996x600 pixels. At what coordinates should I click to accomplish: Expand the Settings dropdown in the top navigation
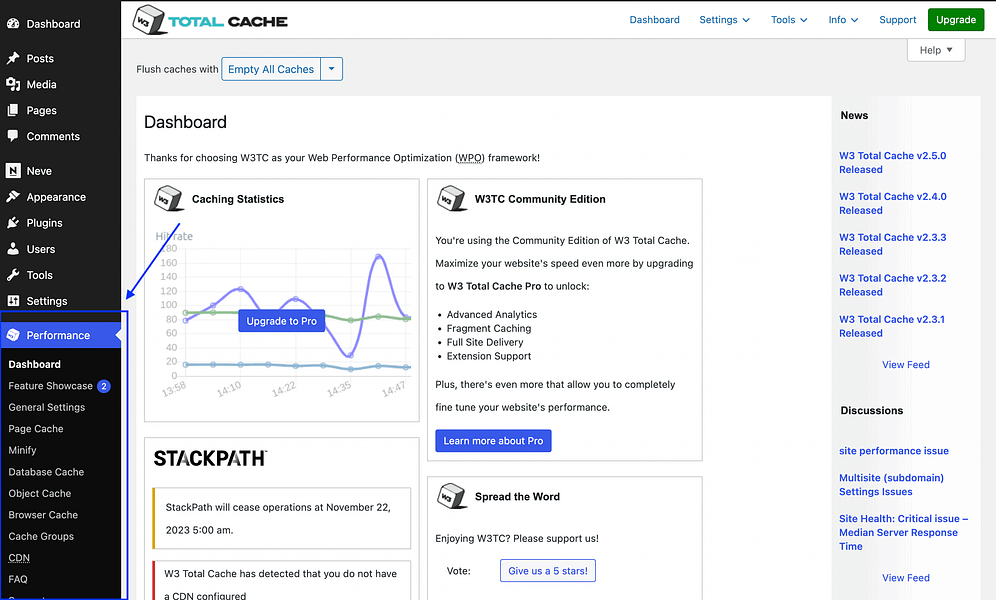(724, 19)
